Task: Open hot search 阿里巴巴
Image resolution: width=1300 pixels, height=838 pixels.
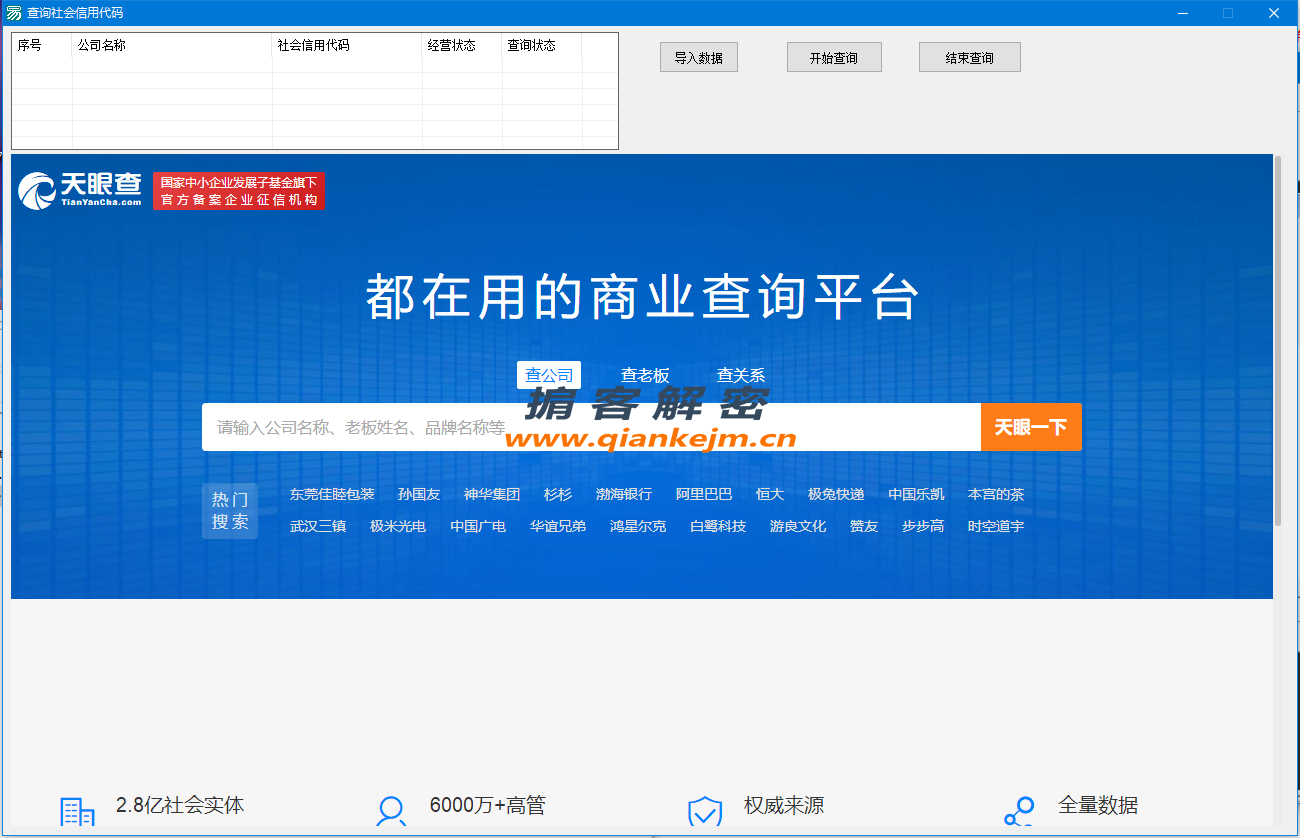Action: click(704, 494)
